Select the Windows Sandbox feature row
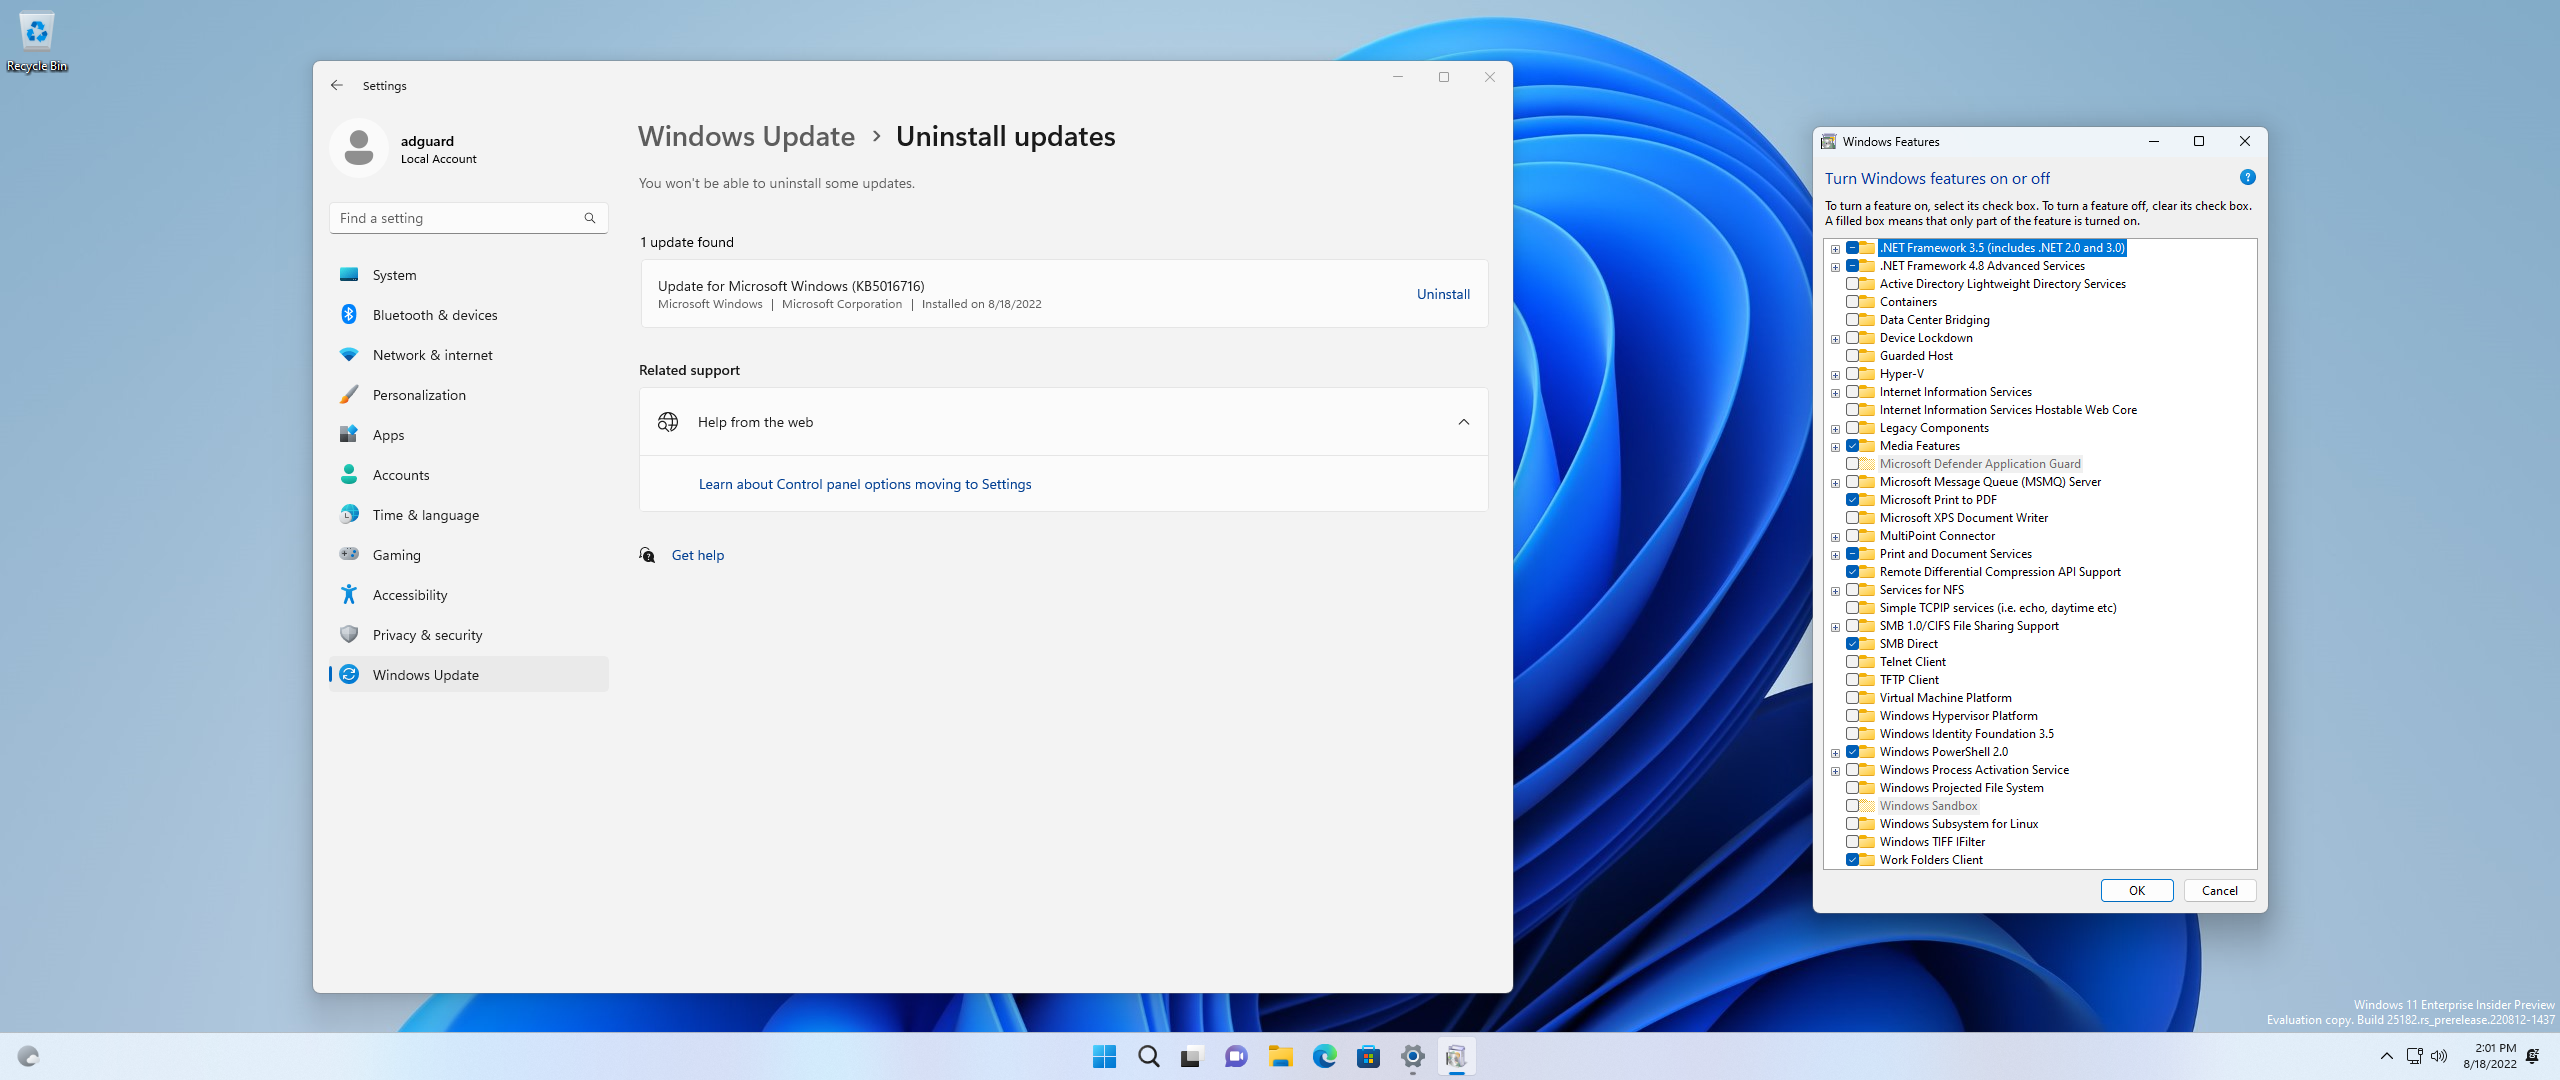Screen dimensions: 2560x1080 click(x=1928, y=806)
